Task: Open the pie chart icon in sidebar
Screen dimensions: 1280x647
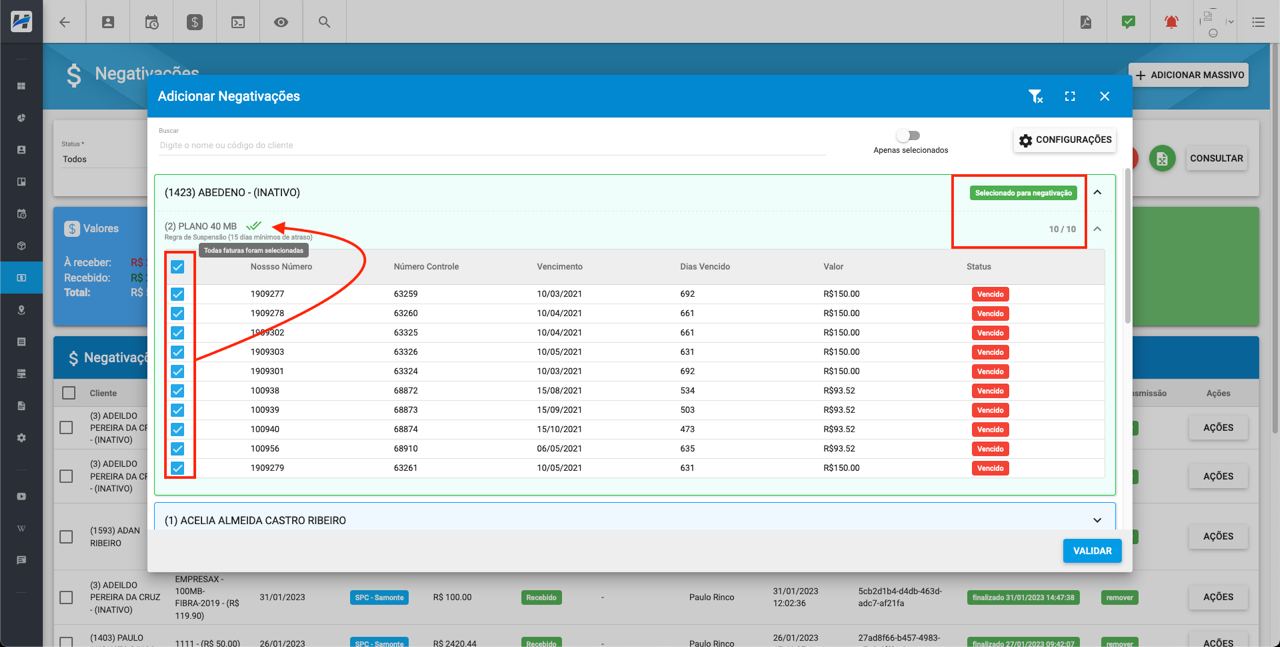Action: pos(21,118)
